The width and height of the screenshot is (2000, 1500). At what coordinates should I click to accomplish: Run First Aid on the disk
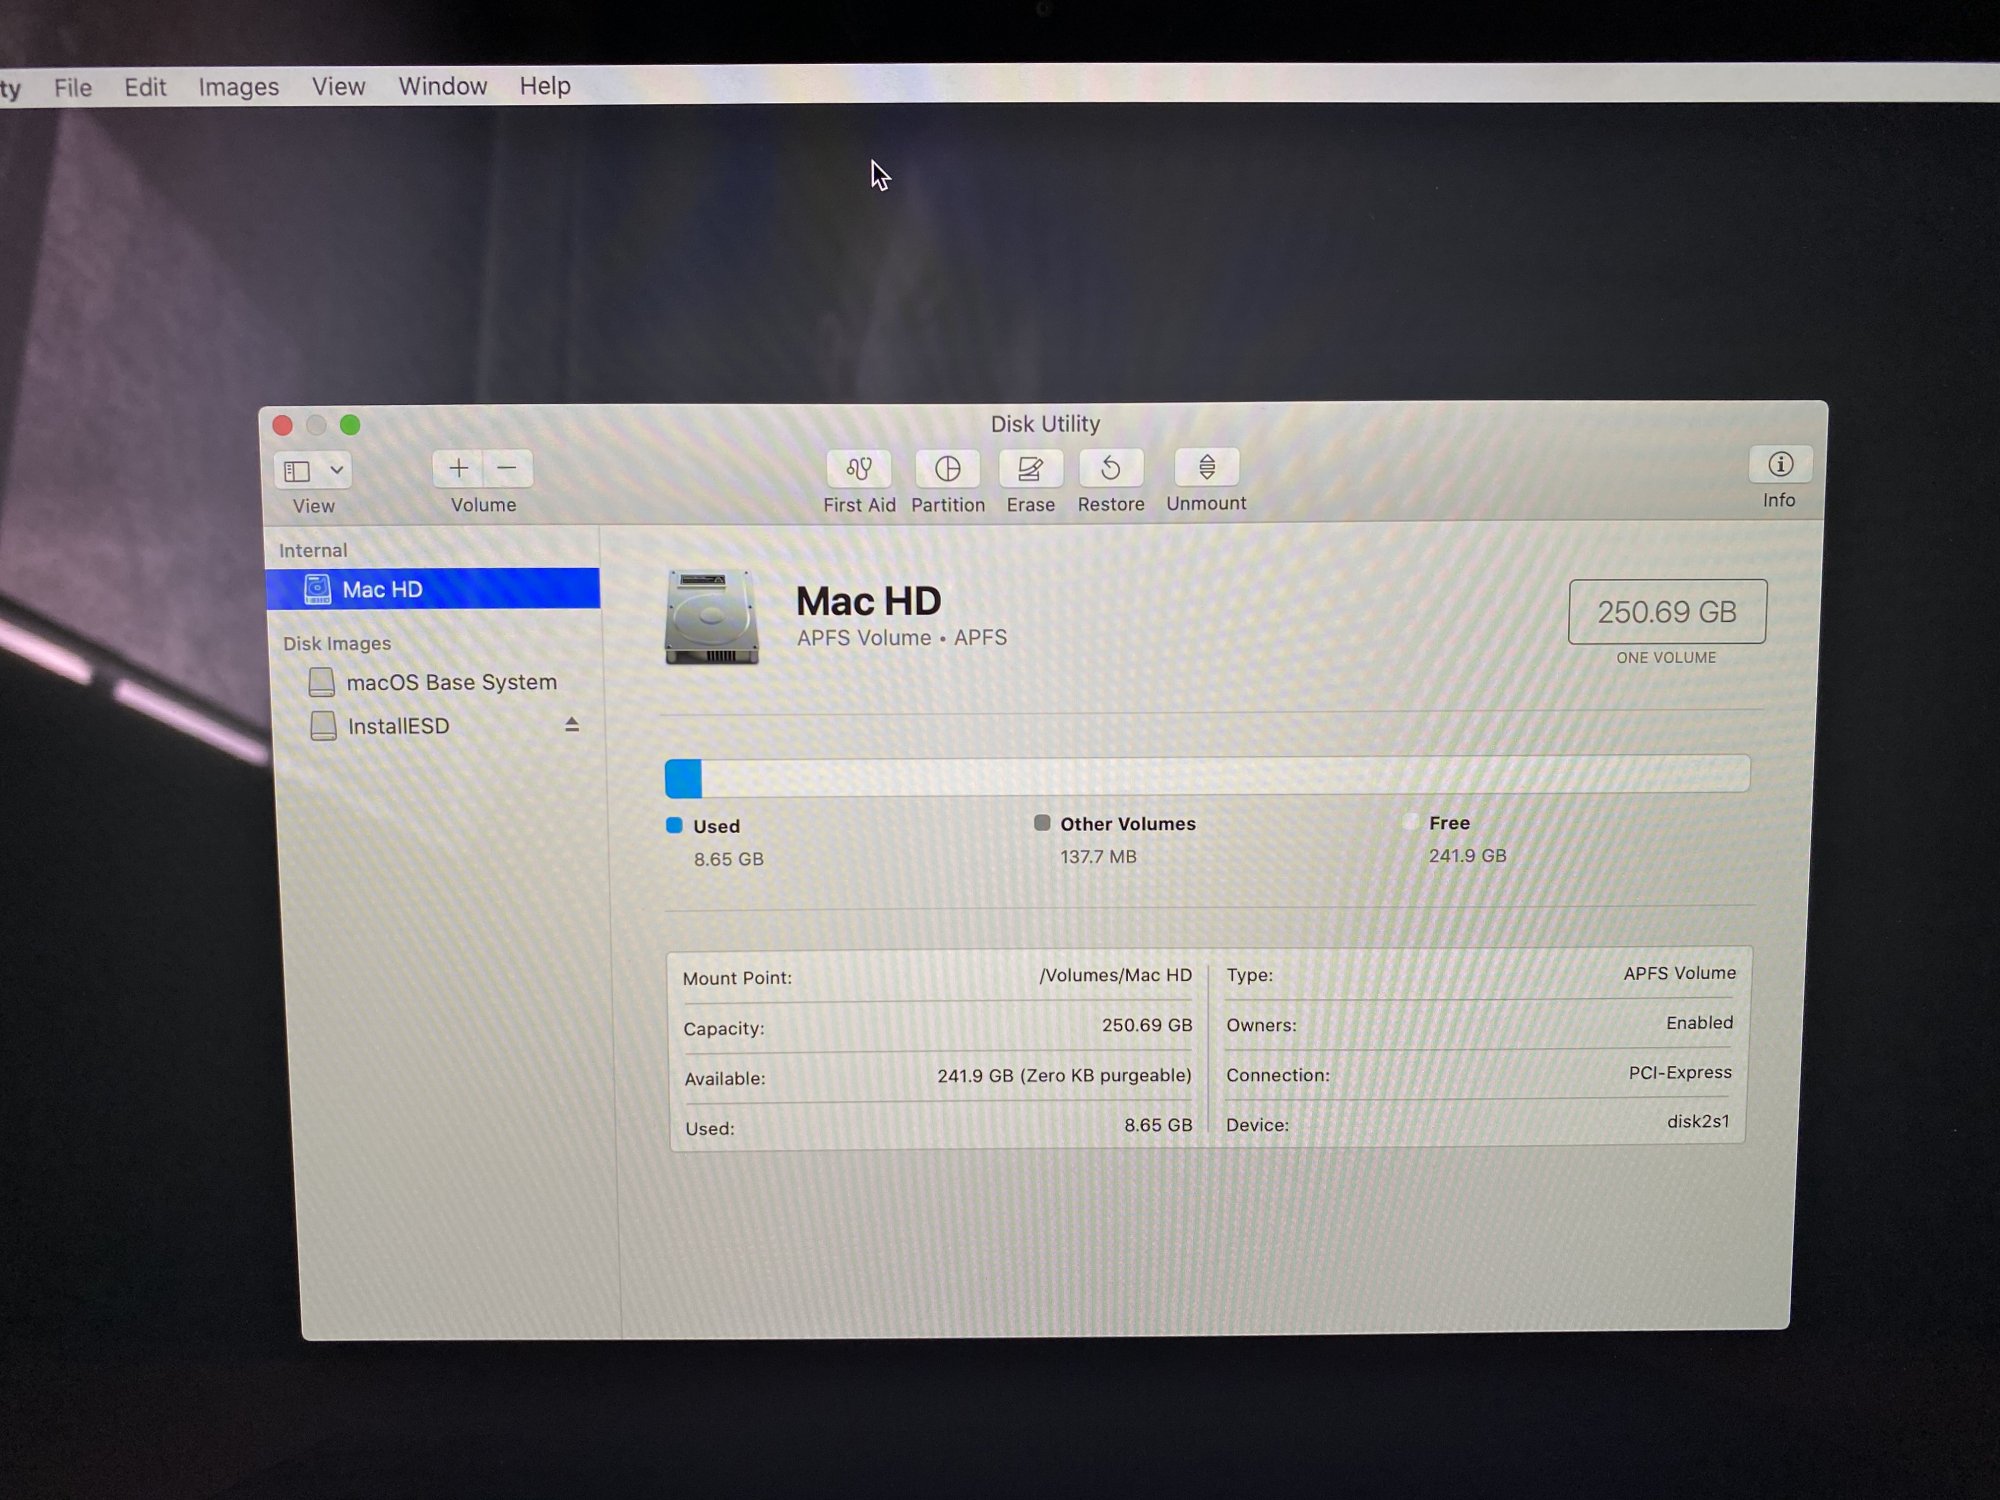(x=858, y=469)
